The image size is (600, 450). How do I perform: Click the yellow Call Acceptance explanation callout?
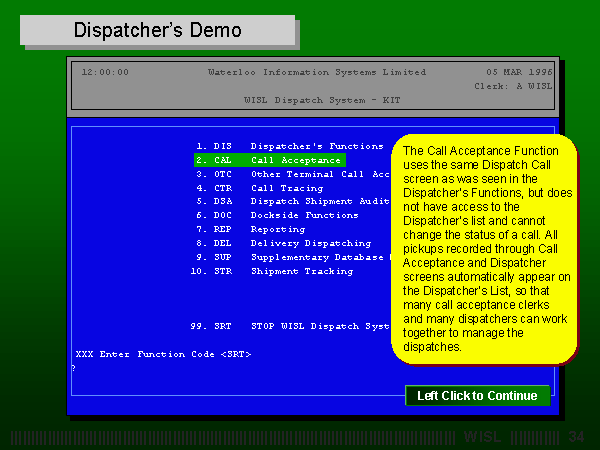click(484, 249)
